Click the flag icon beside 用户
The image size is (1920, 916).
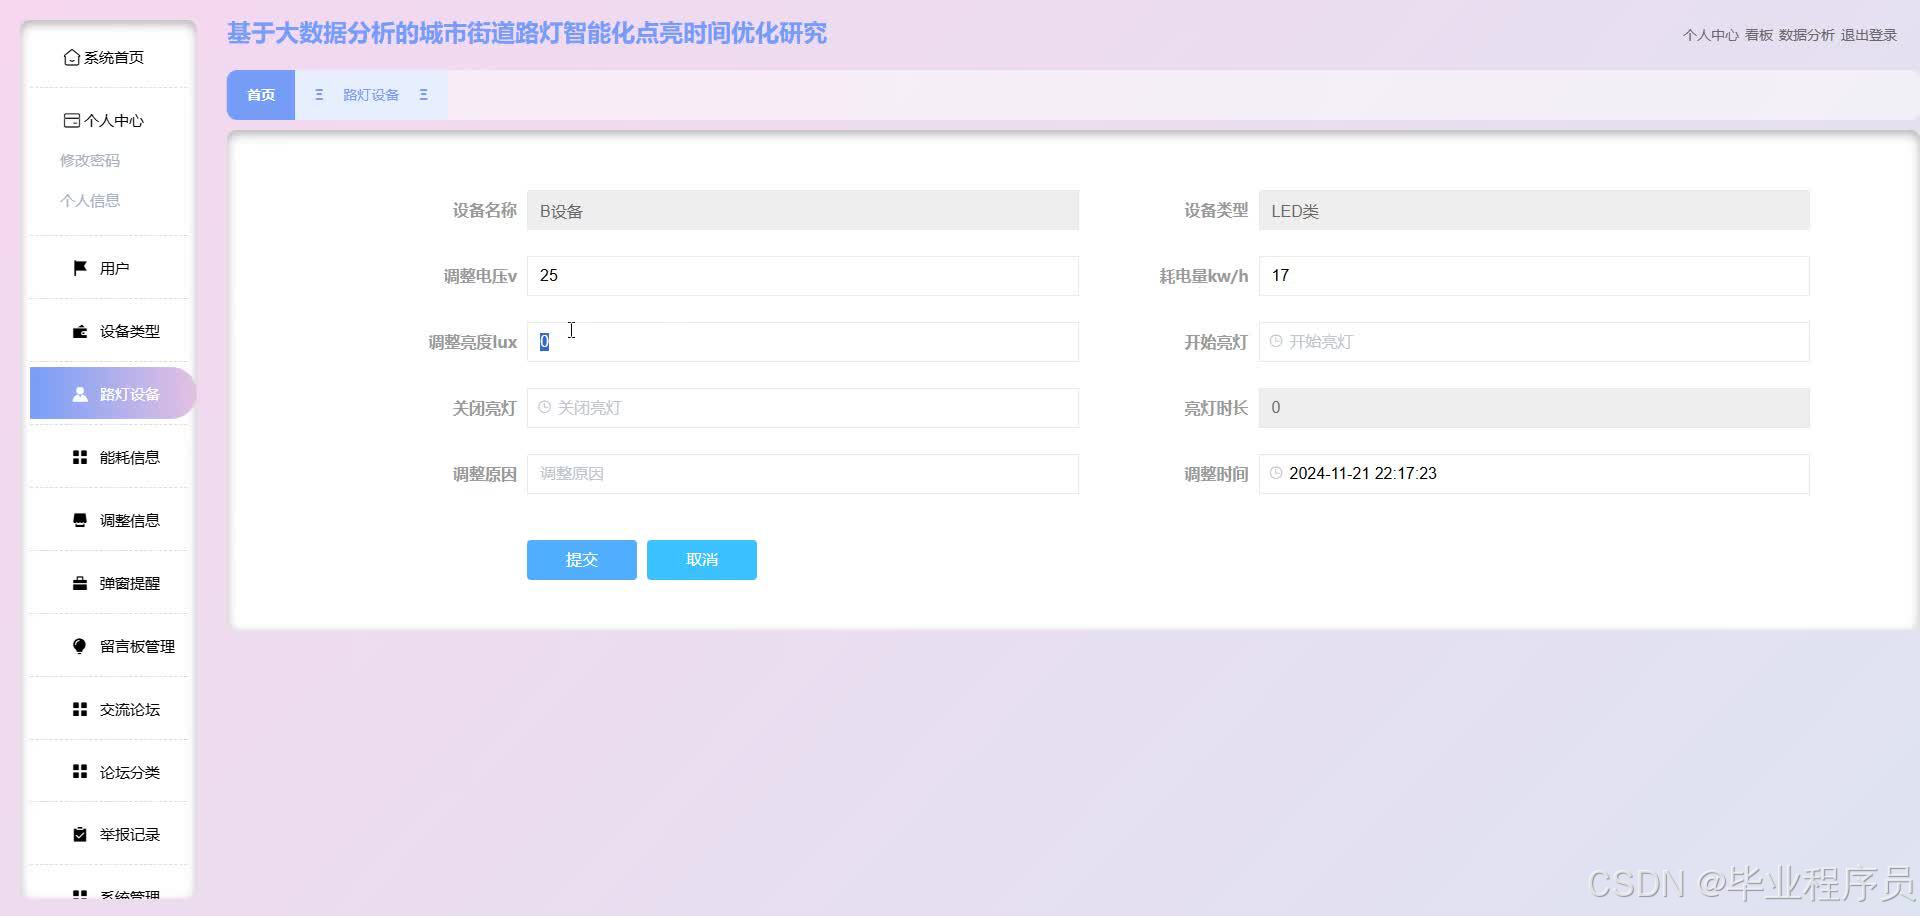click(x=80, y=268)
